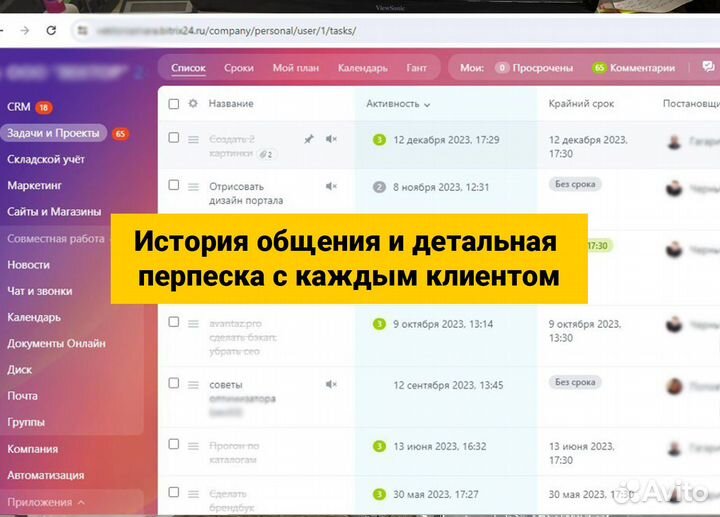Viewport: 720px width, 517px height.
Task: Click grey counter on 8 ноября 2023 activity
Action: click(x=379, y=187)
